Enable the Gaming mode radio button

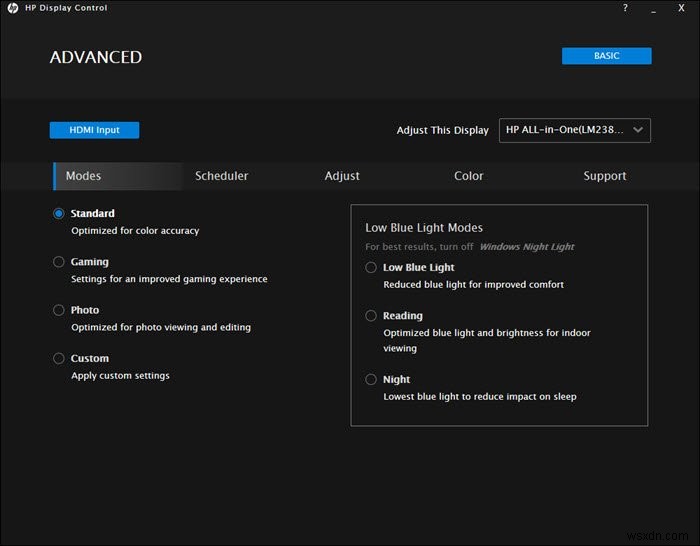[x=59, y=262]
